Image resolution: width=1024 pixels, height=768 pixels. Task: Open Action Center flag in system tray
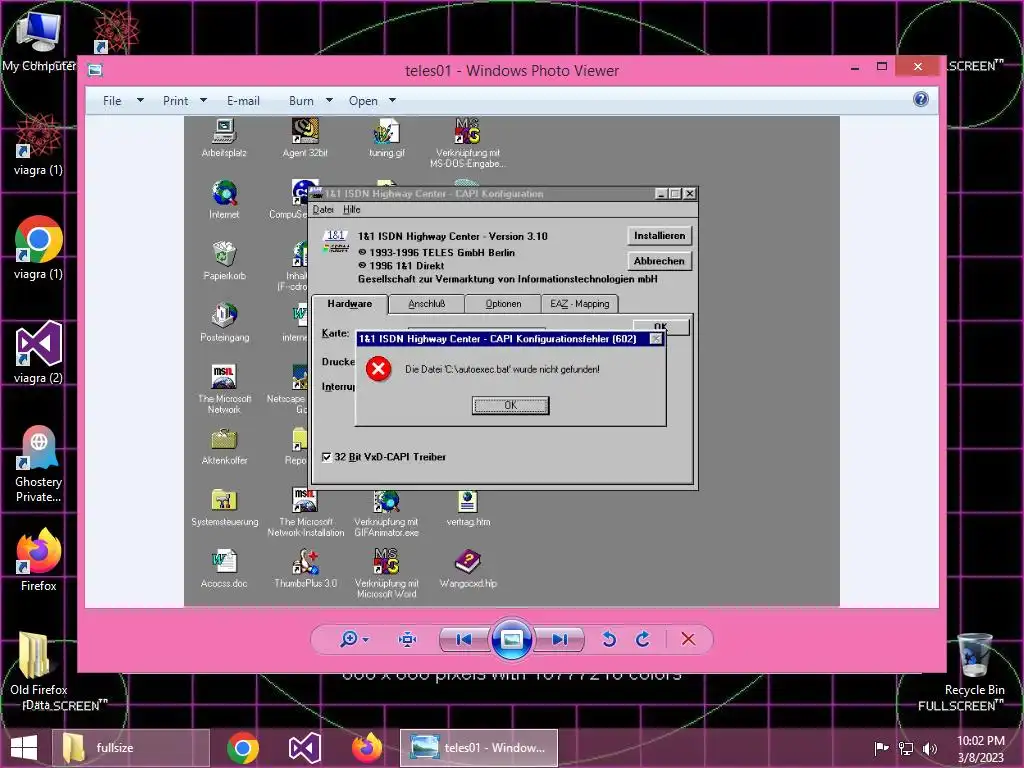[881, 748]
